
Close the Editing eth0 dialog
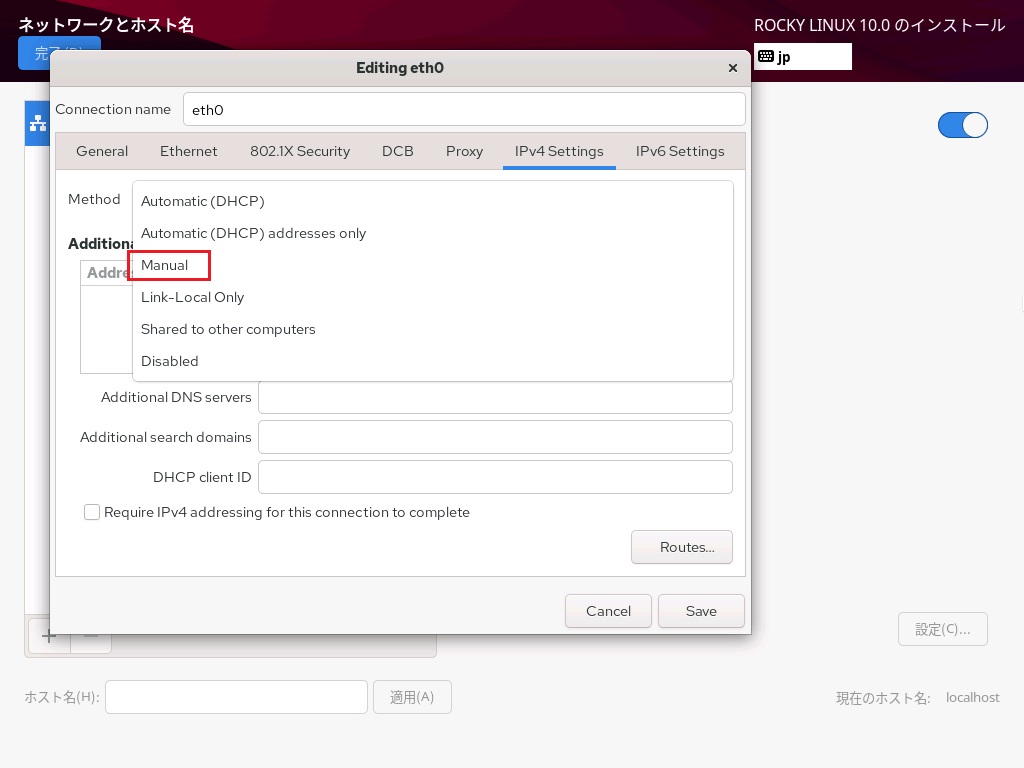pos(732,68)
